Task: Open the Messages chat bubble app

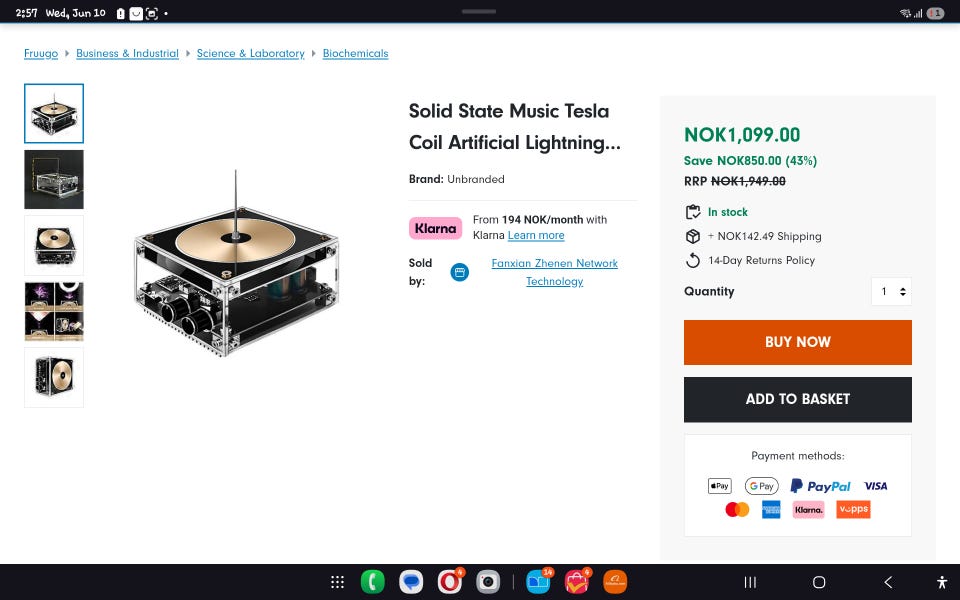Action: (411, 582)
